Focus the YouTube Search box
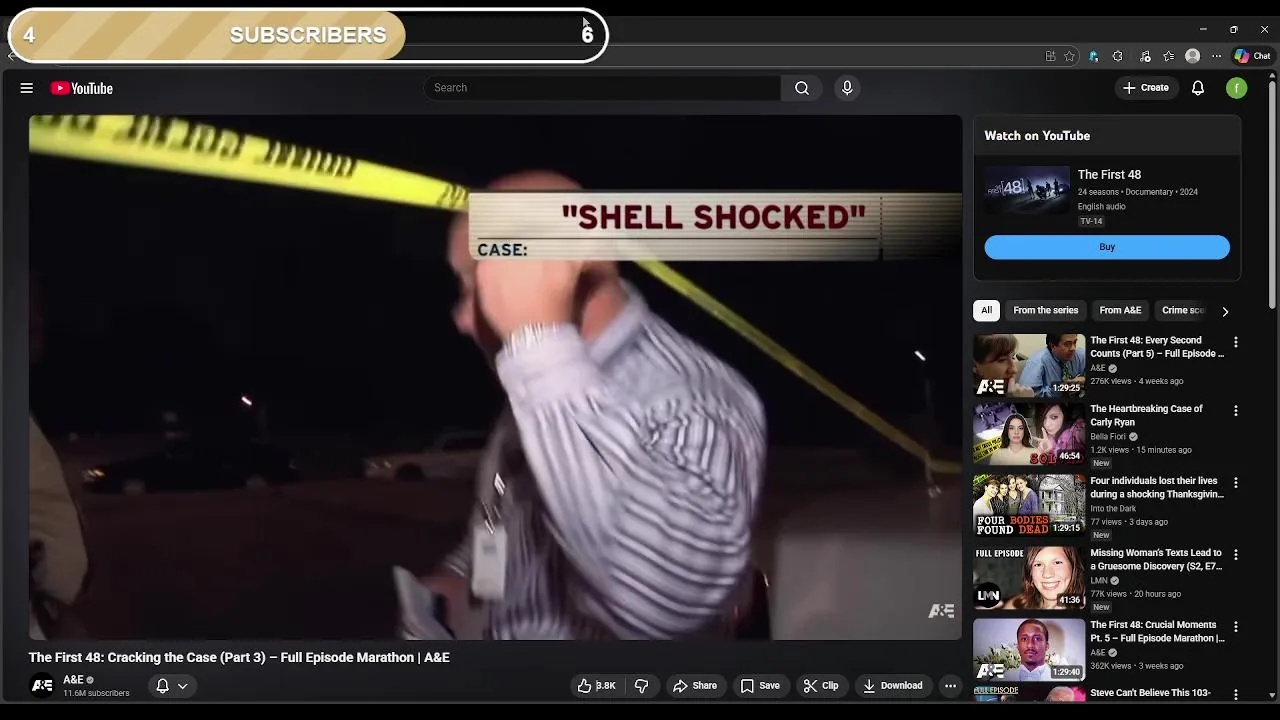Screen dimensions: 1280x720 601,88
